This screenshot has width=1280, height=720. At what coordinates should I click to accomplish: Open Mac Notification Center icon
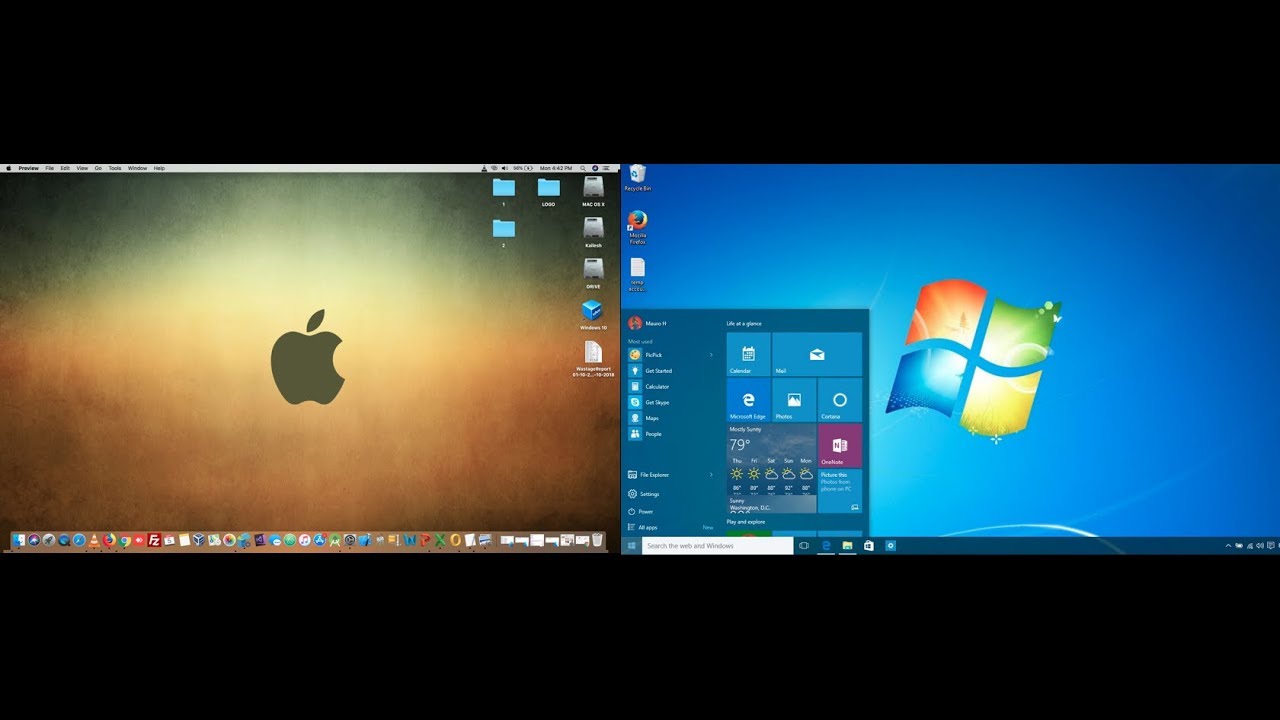[x=607, y=168]
